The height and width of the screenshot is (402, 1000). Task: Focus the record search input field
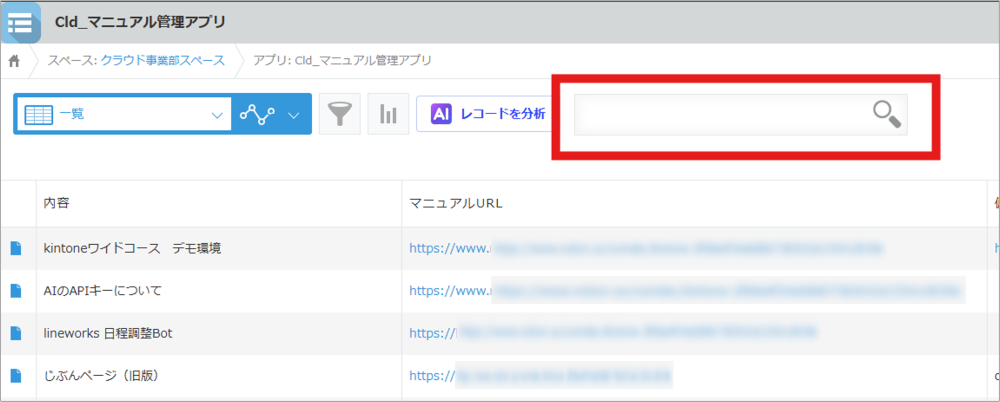click(x=740, y=115)
